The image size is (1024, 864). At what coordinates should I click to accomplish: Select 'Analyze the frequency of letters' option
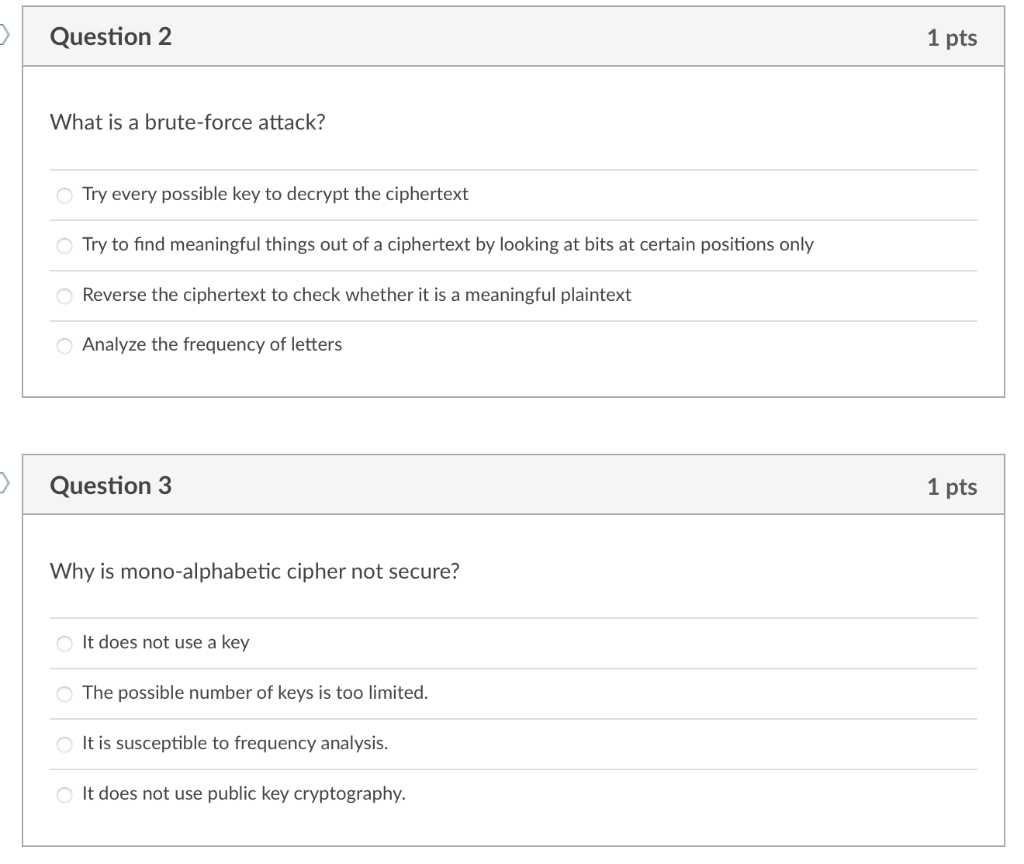[x=64, y=345]
